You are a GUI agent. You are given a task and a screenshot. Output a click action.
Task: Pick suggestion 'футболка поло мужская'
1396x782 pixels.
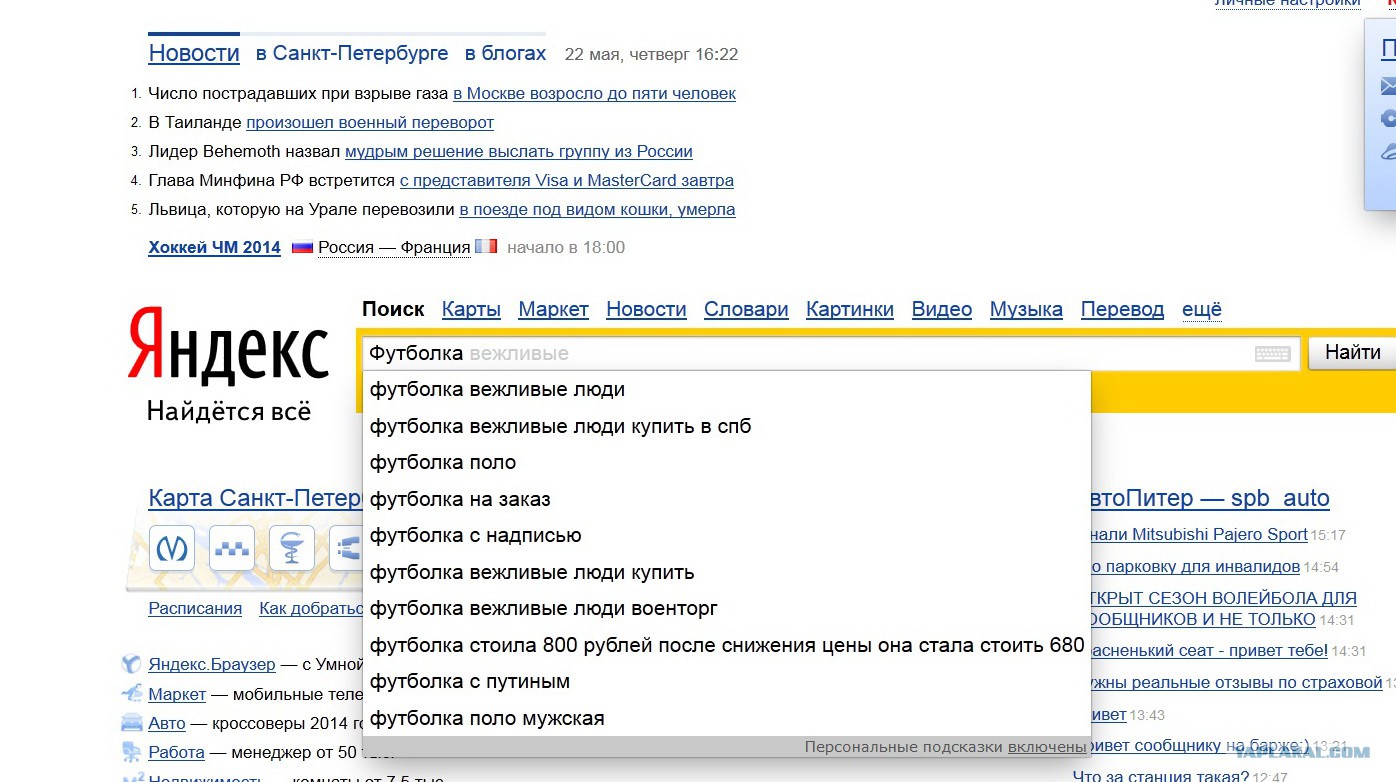coord(486,718)
